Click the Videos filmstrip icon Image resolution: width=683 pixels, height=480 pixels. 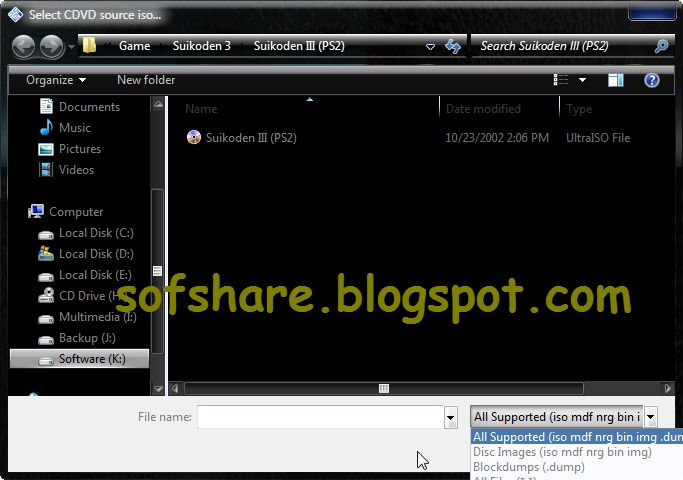46,169
